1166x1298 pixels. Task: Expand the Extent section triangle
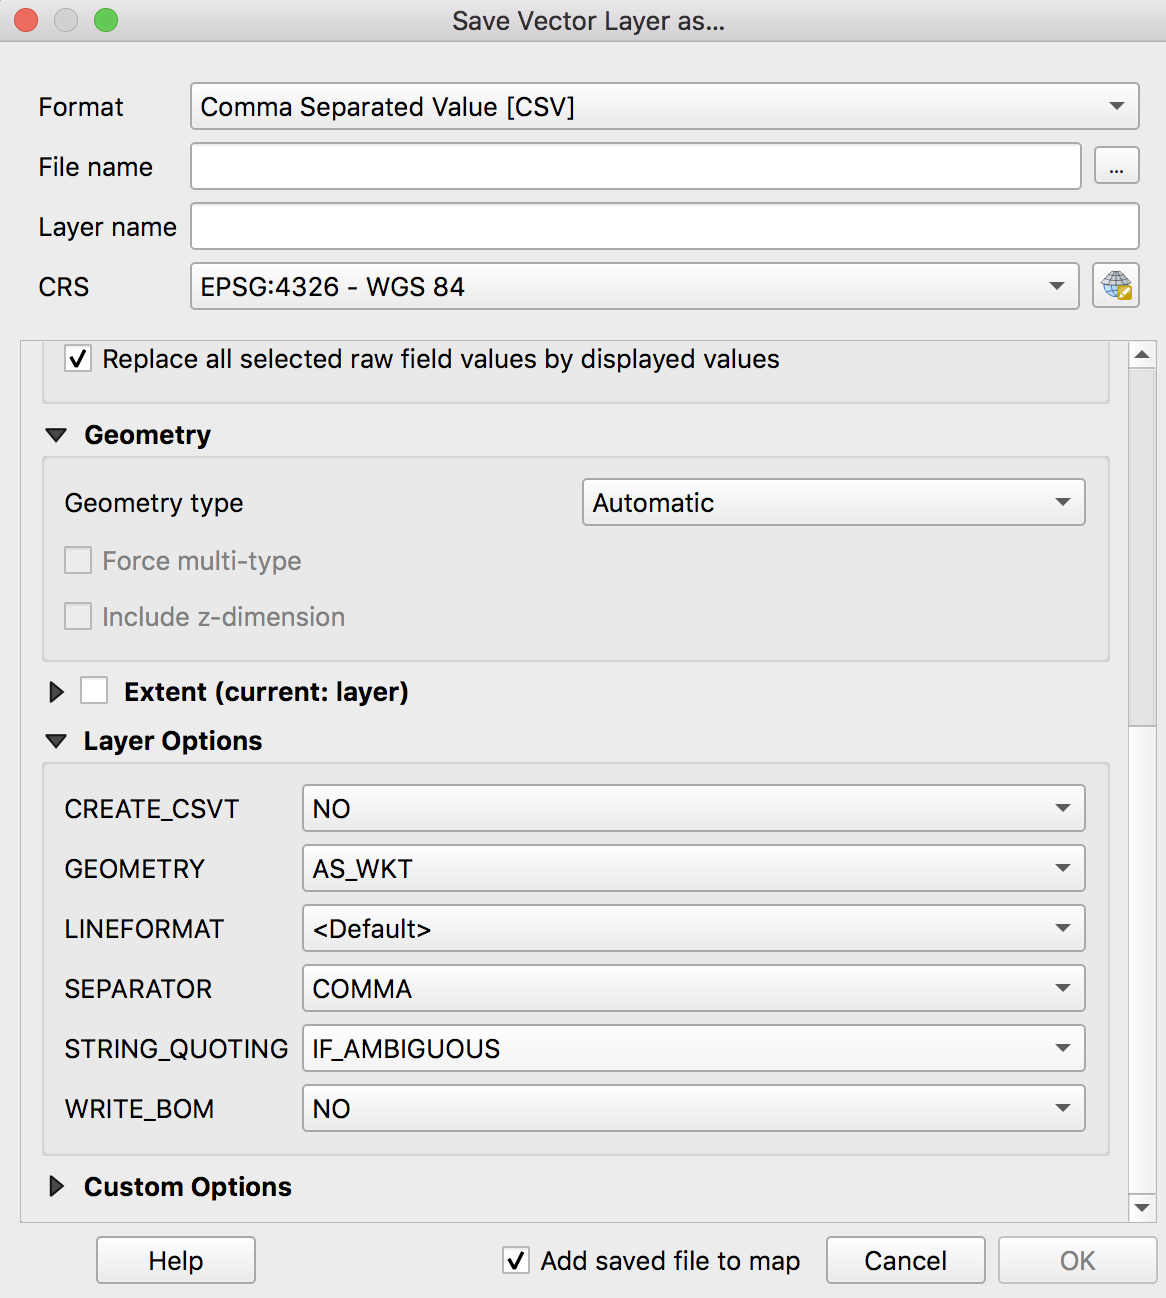pyautogui.click(x=57, y=692)
